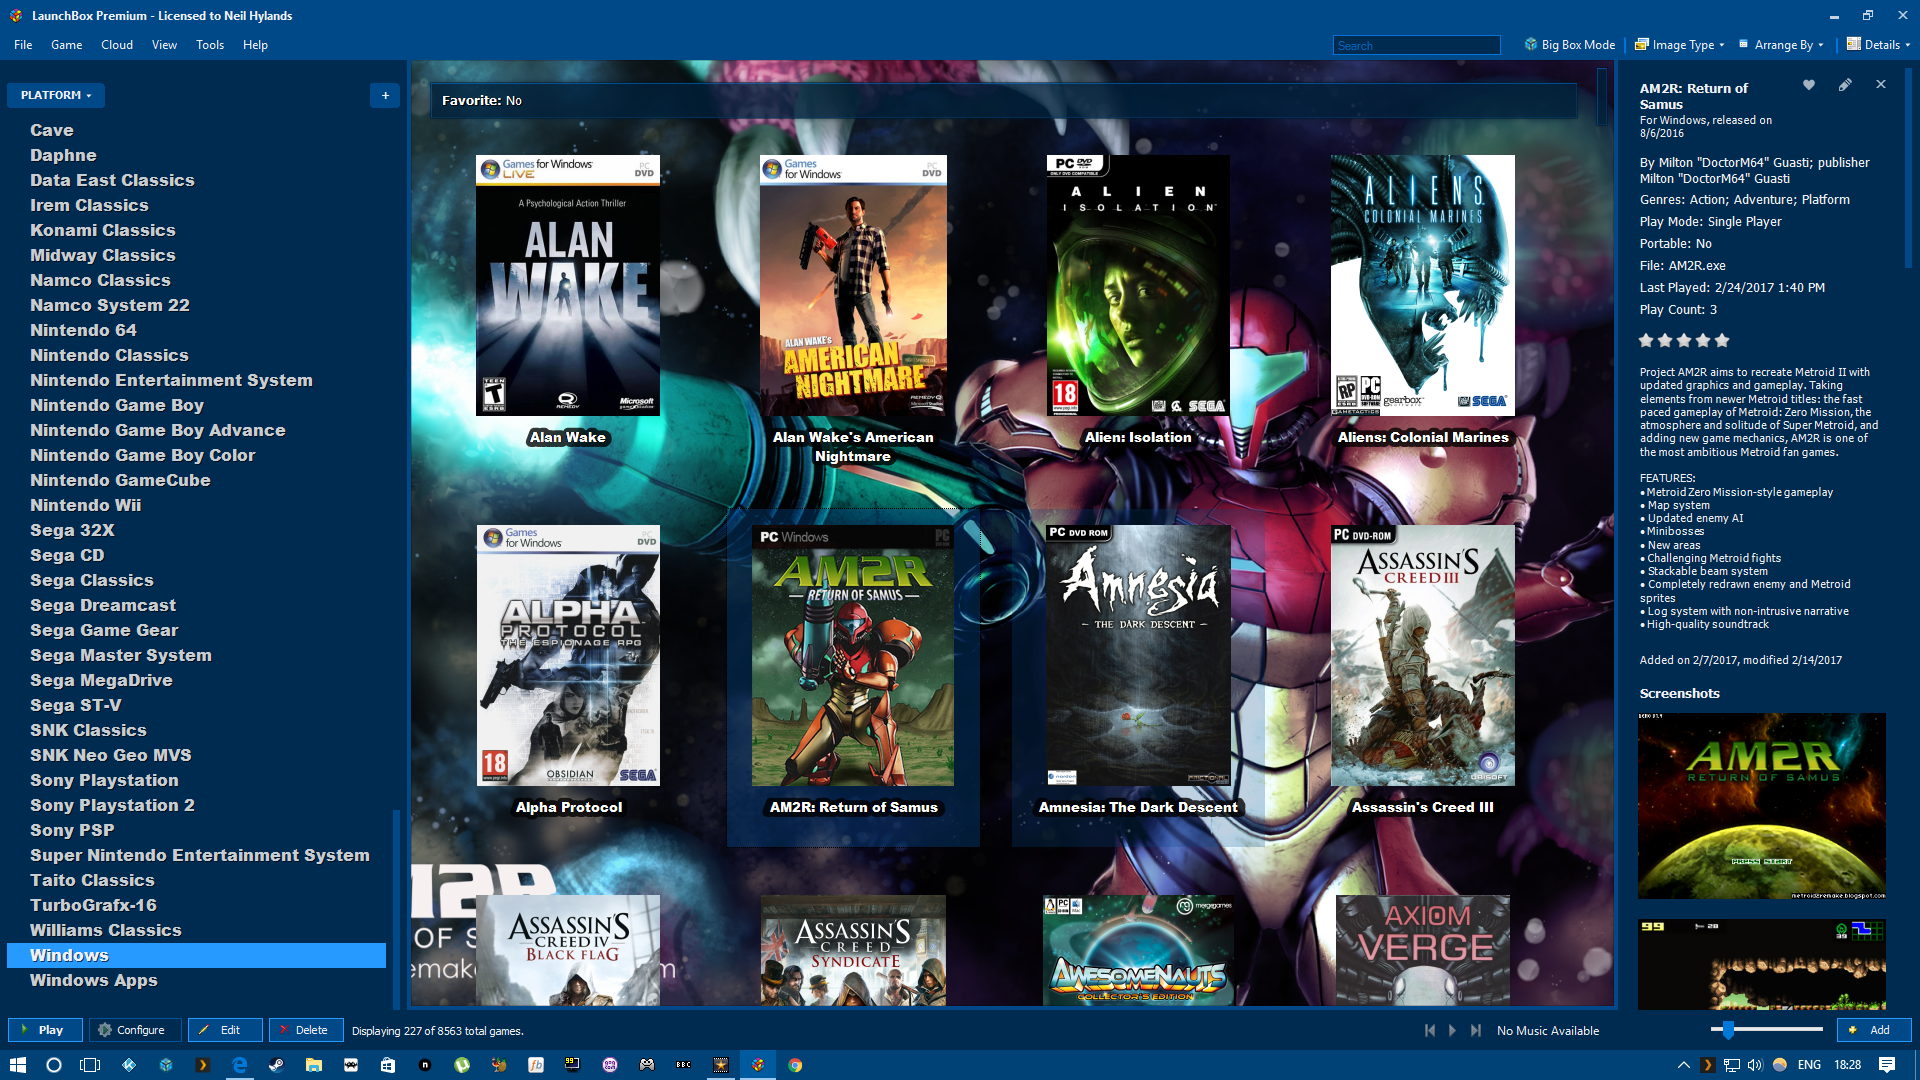Open Action Center notifications
Image resolution: width=1920 pixels, height=1080 pixels.
click(x=1887, y=1065)
